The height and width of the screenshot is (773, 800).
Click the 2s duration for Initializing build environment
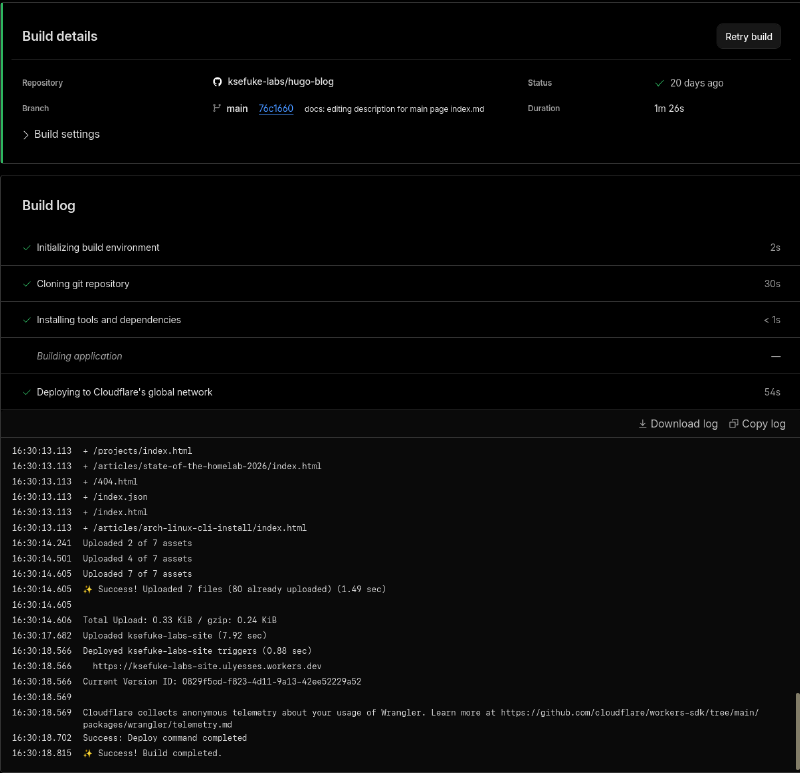tap(775, 247)
